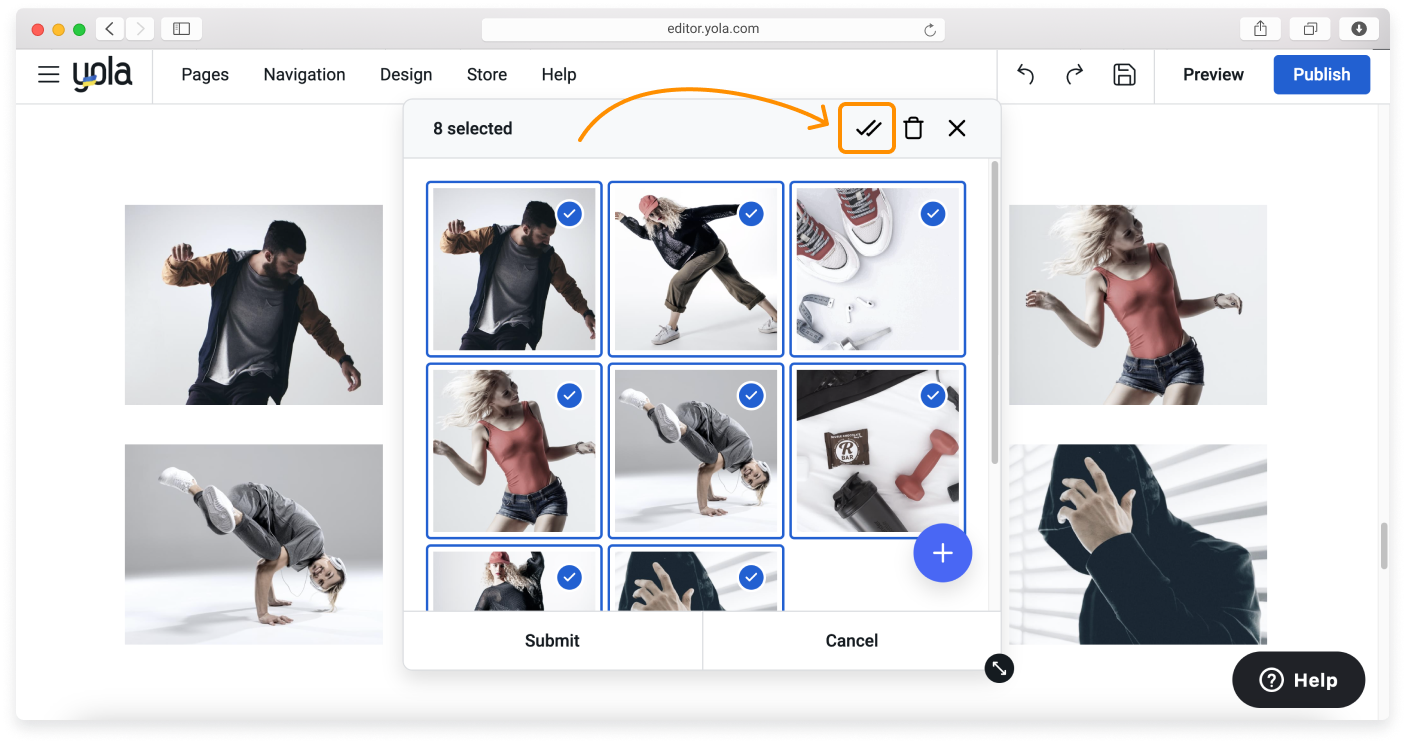This screenshot has height=744, width=1406.
Task: Undo the last change
Action: tap(1025, 75)
